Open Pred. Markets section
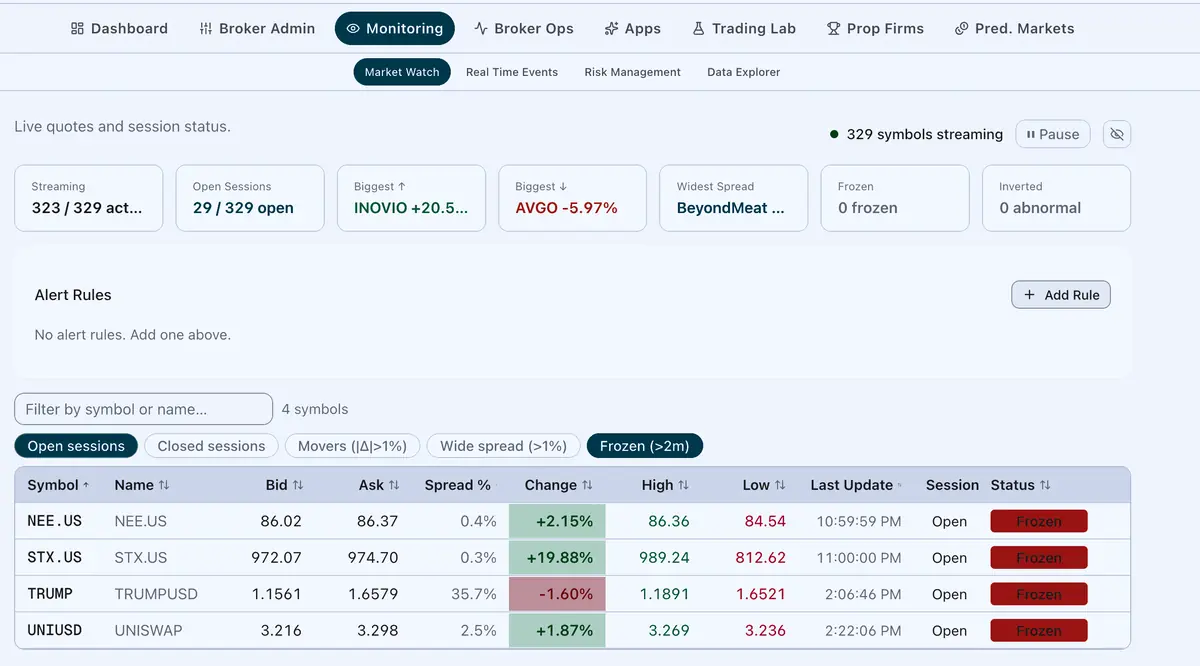This screenshot has width=1200, height=666. coord(1014,28)
